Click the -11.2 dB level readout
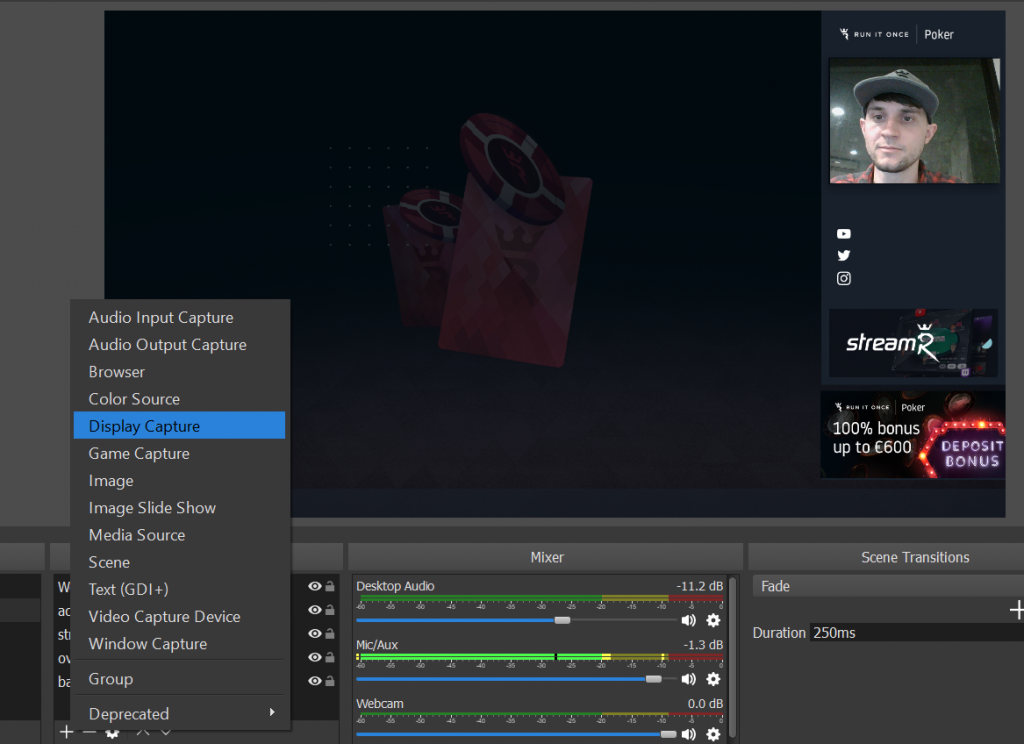This screenshot has width=1024, height=744. pos(699,586)
